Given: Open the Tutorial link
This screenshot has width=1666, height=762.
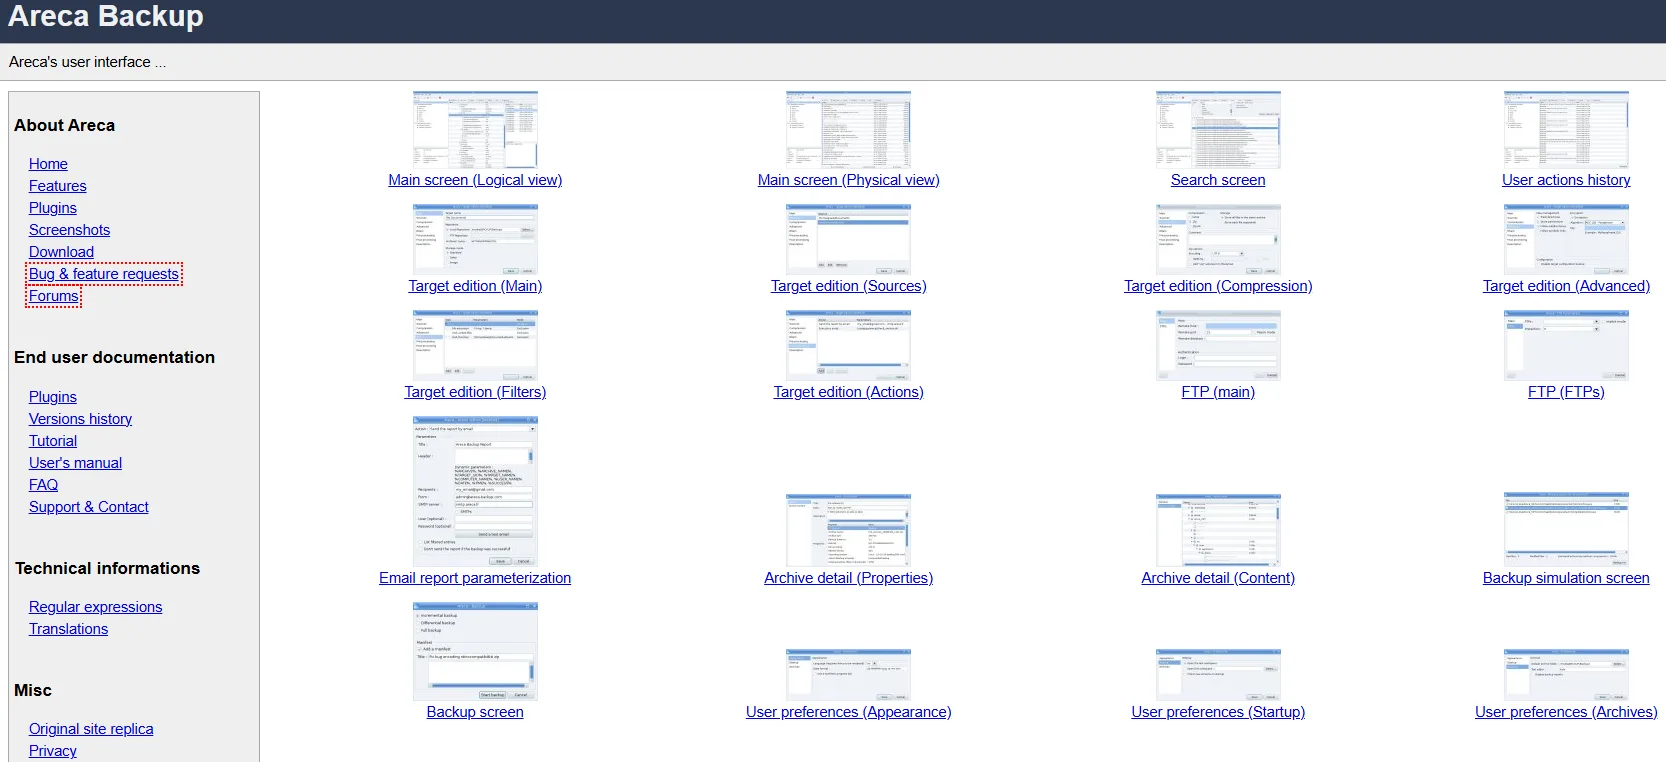Looking at the screenshot, I should [x=53, y=441].
